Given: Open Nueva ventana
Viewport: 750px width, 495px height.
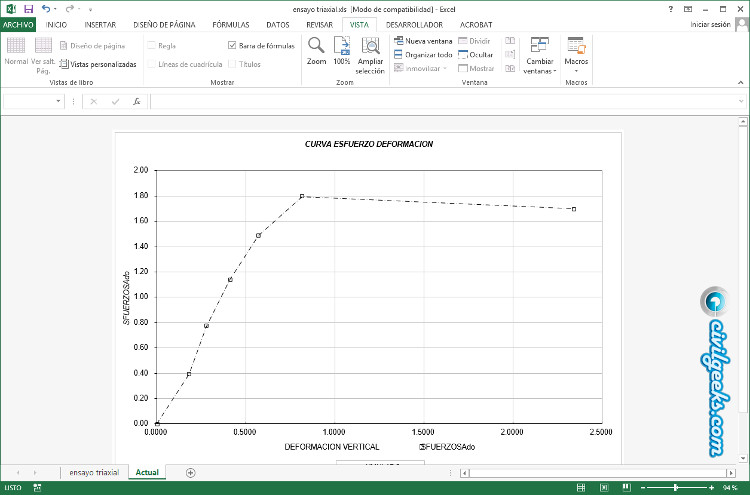Looking at the screenshot, I should coord(423,41).
